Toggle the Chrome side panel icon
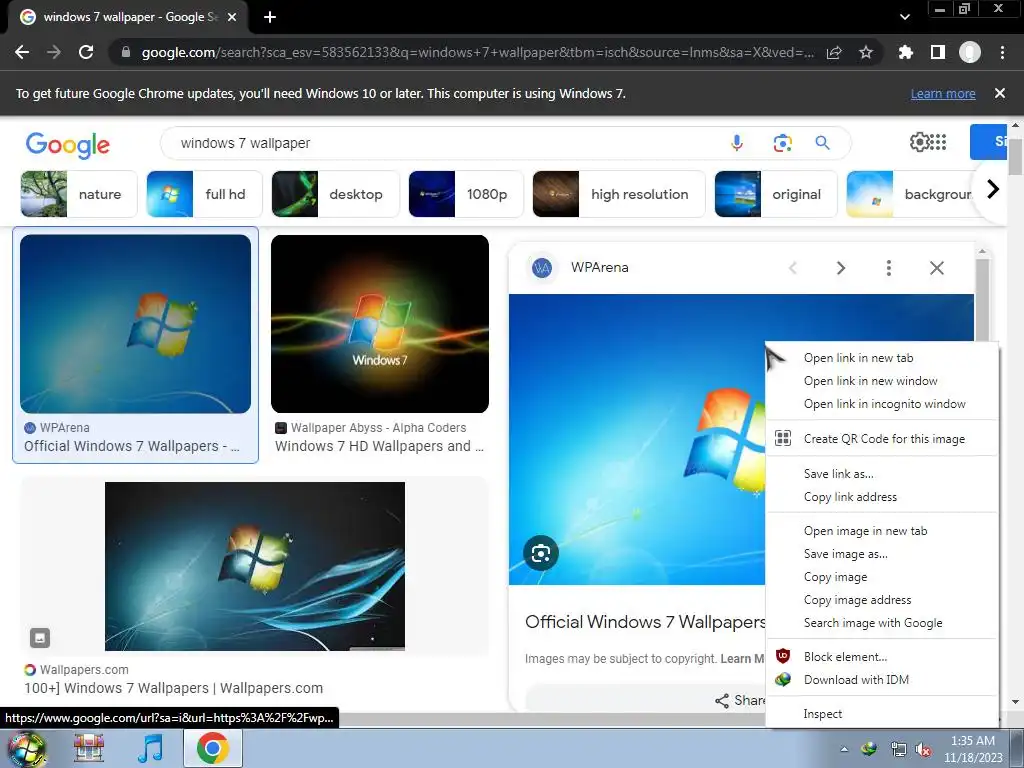This screenshot has height=768, width=1024. click(x=938, y=52)
